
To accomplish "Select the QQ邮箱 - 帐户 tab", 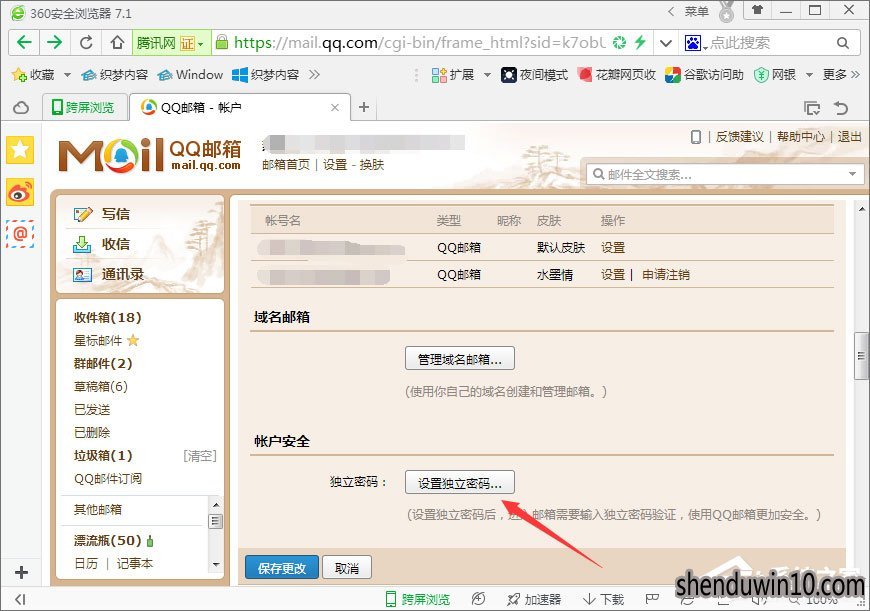I will pyautogui.click(x=240, y=107).
